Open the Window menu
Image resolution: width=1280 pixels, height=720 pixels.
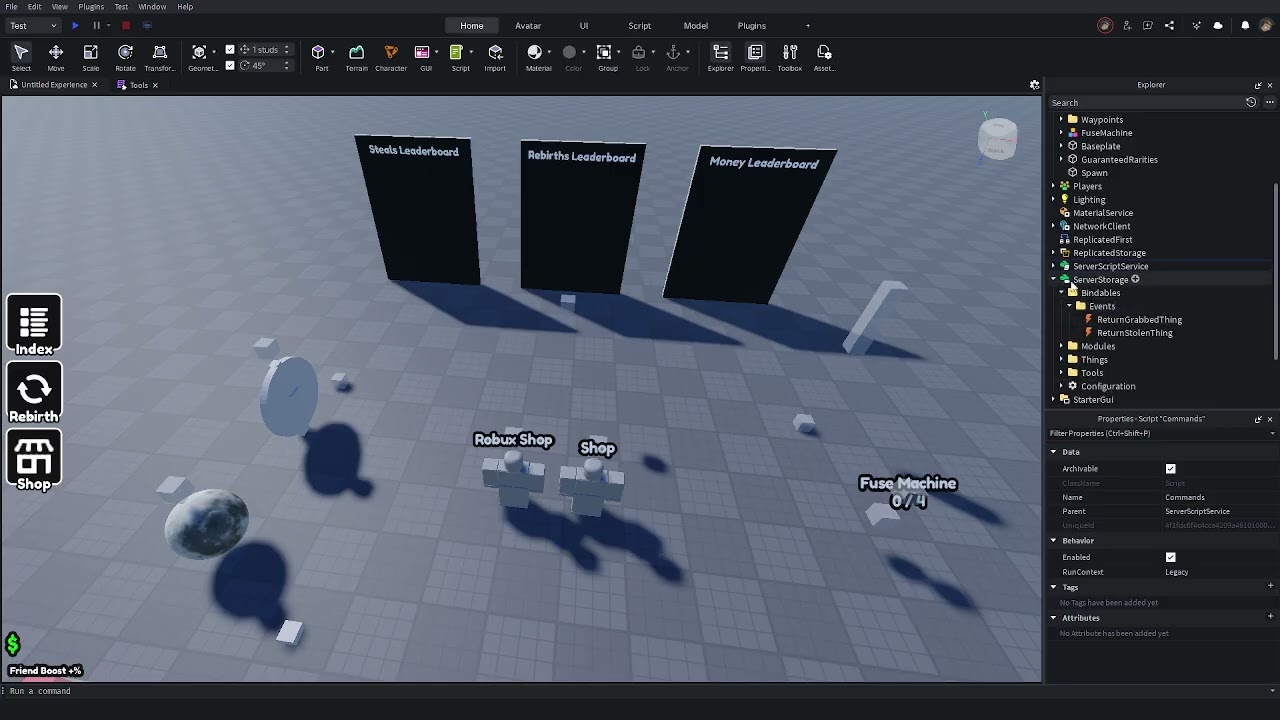pyautogui.click(x=152, y=7)
